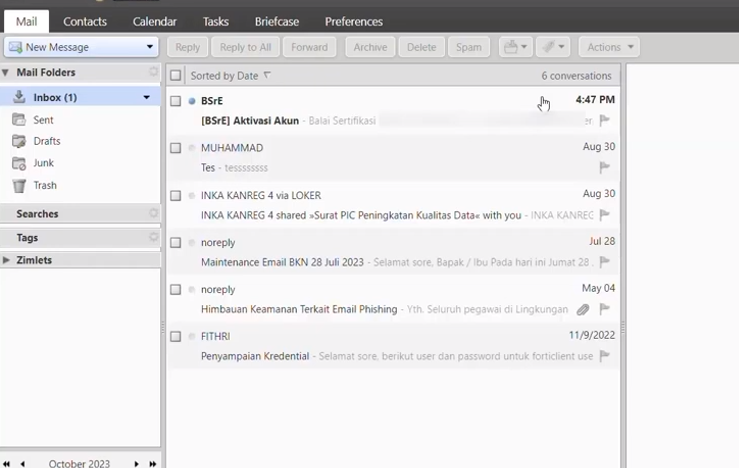Open the Briefcase tab
739x468 pixels.
(x=277, y=22)
